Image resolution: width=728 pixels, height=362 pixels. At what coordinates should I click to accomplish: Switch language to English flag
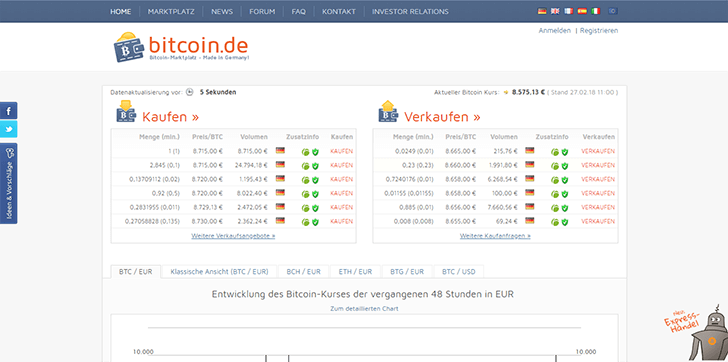point(555,11)
